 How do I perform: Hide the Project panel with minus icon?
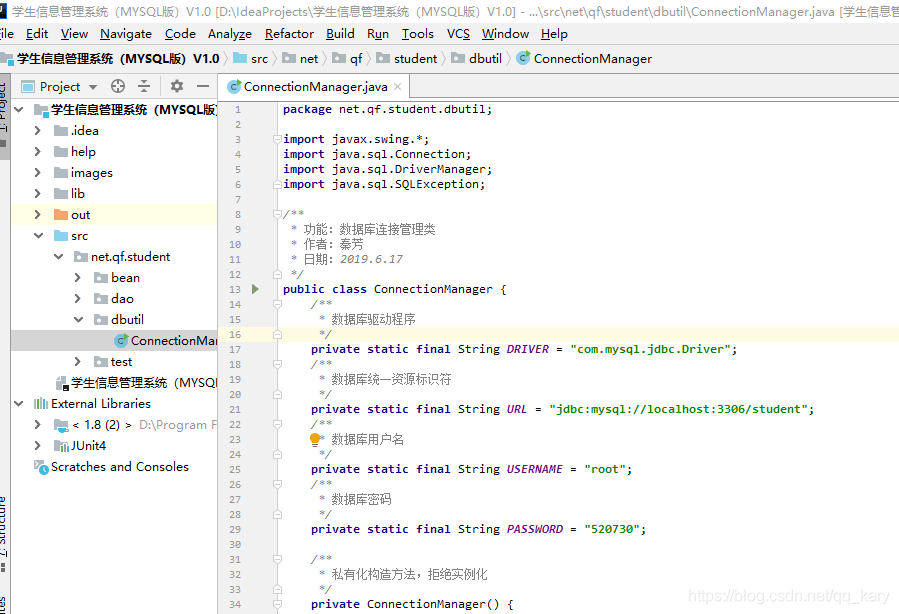203,87
